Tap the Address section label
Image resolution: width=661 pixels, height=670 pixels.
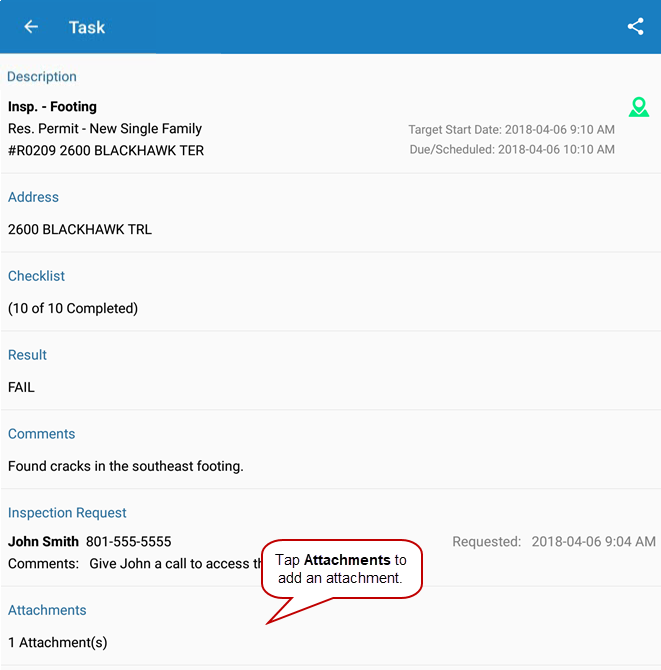(33, 198)
